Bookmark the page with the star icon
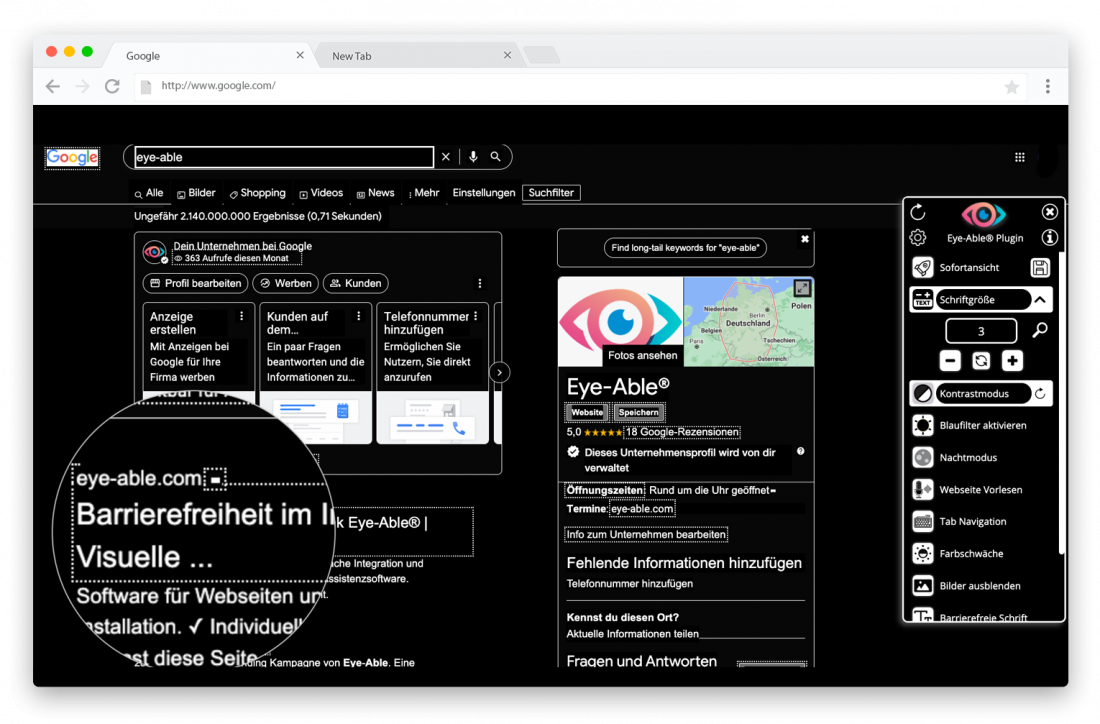This screenshot has height=724, width=1100. (1011, 87)
